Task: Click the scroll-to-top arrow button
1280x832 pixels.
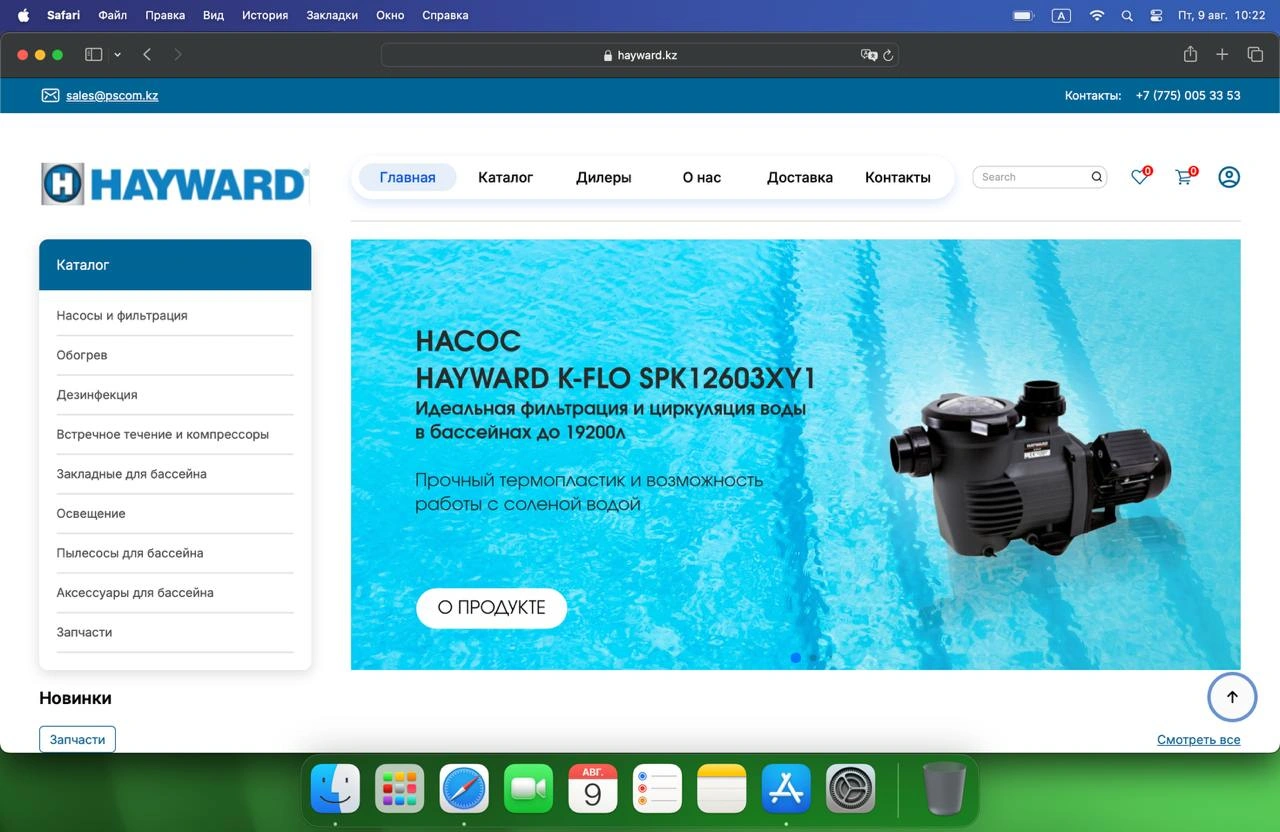Action: point(1232,697)
